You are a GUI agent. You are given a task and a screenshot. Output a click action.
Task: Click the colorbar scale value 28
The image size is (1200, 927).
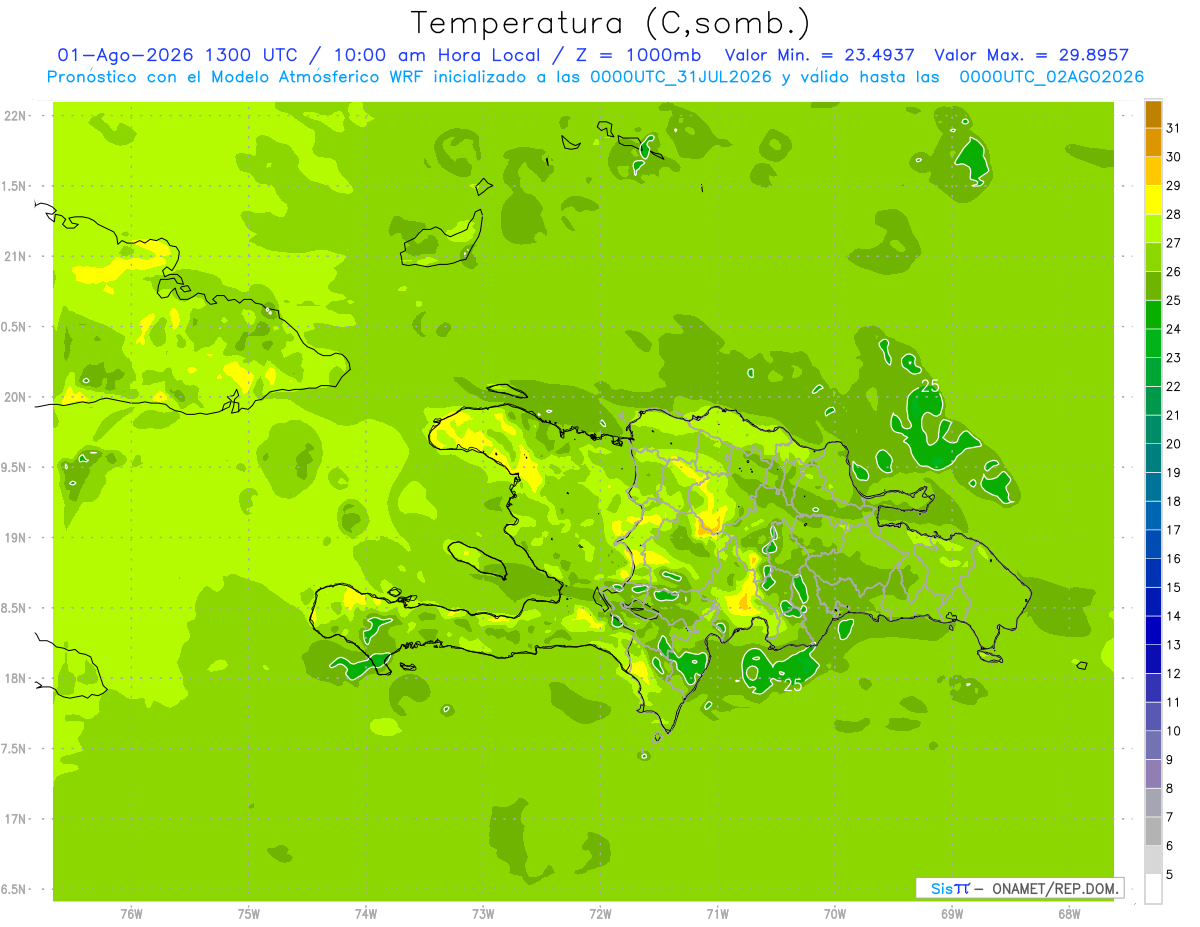[1174, 214]
